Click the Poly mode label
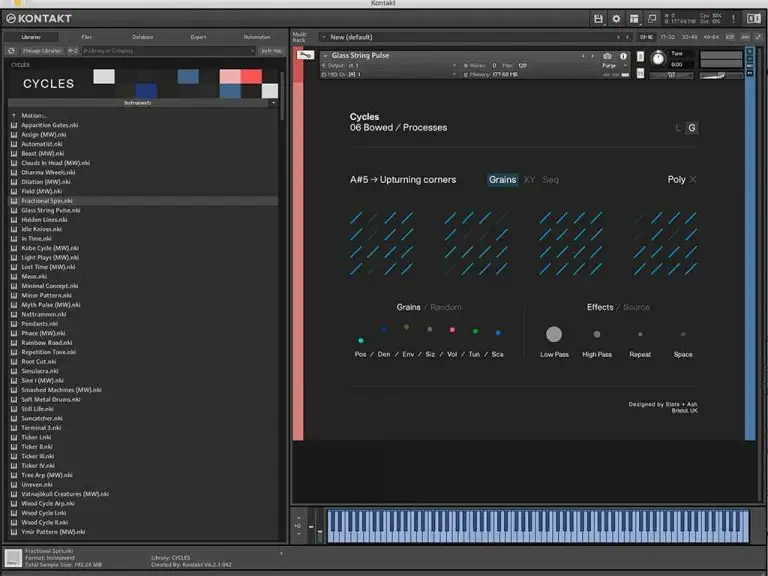The image size is (768, 576). (x=676, y=180)
